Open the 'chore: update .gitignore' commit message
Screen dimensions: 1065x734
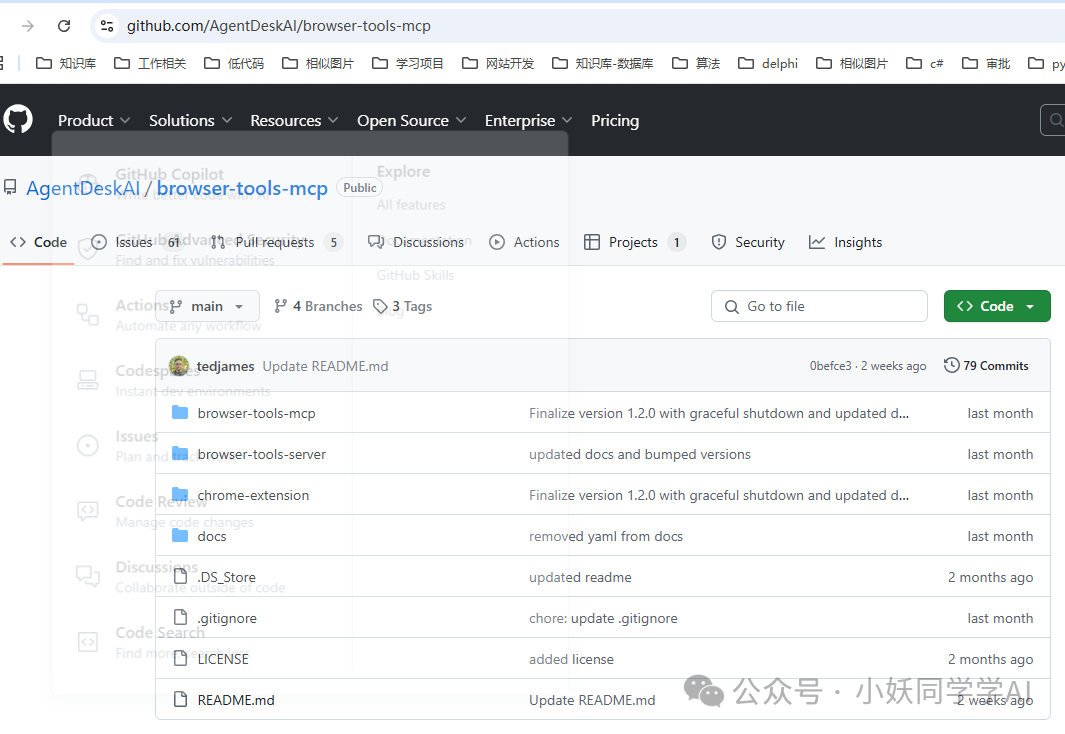[603, 618]
